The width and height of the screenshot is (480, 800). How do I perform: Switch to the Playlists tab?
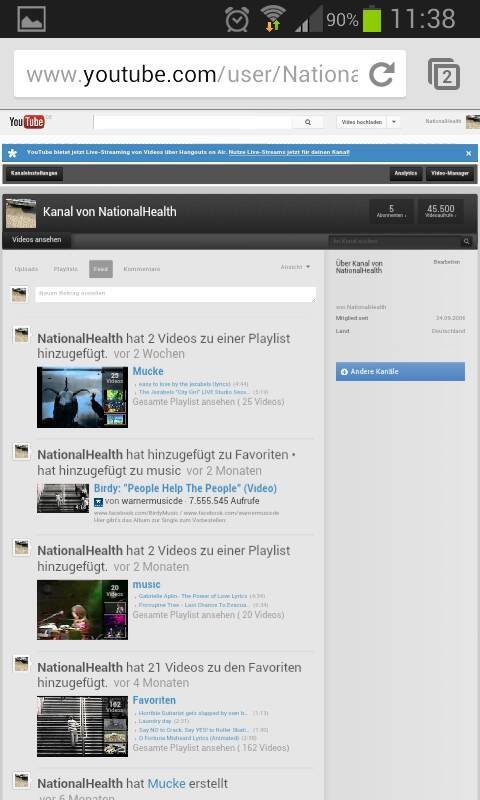tap(66, 269)
